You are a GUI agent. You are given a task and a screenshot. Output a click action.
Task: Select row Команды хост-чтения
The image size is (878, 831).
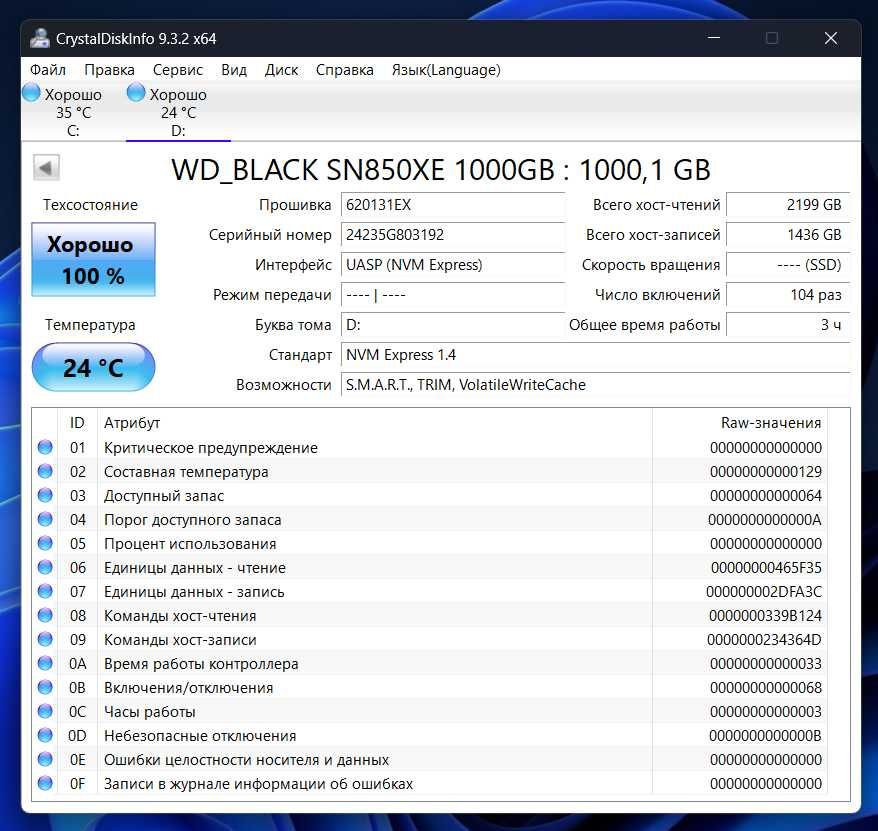click(430, 615)
